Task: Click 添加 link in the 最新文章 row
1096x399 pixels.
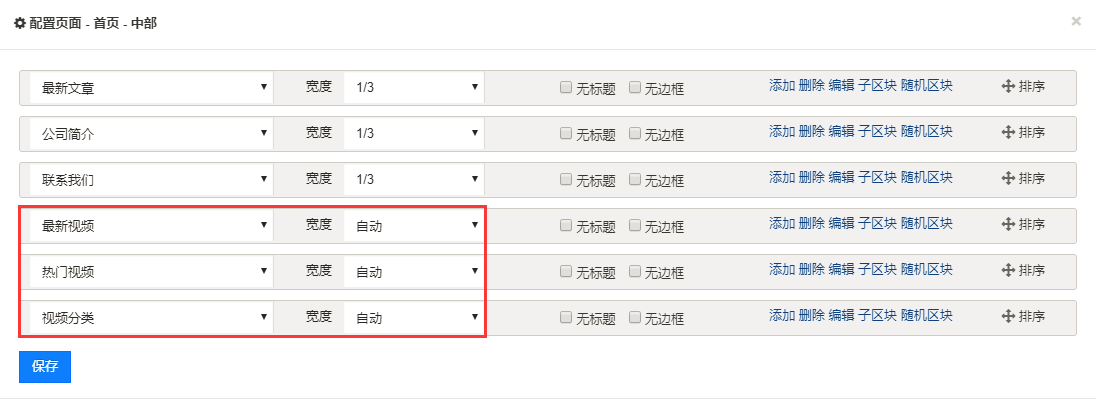Action: pos(782,86)
